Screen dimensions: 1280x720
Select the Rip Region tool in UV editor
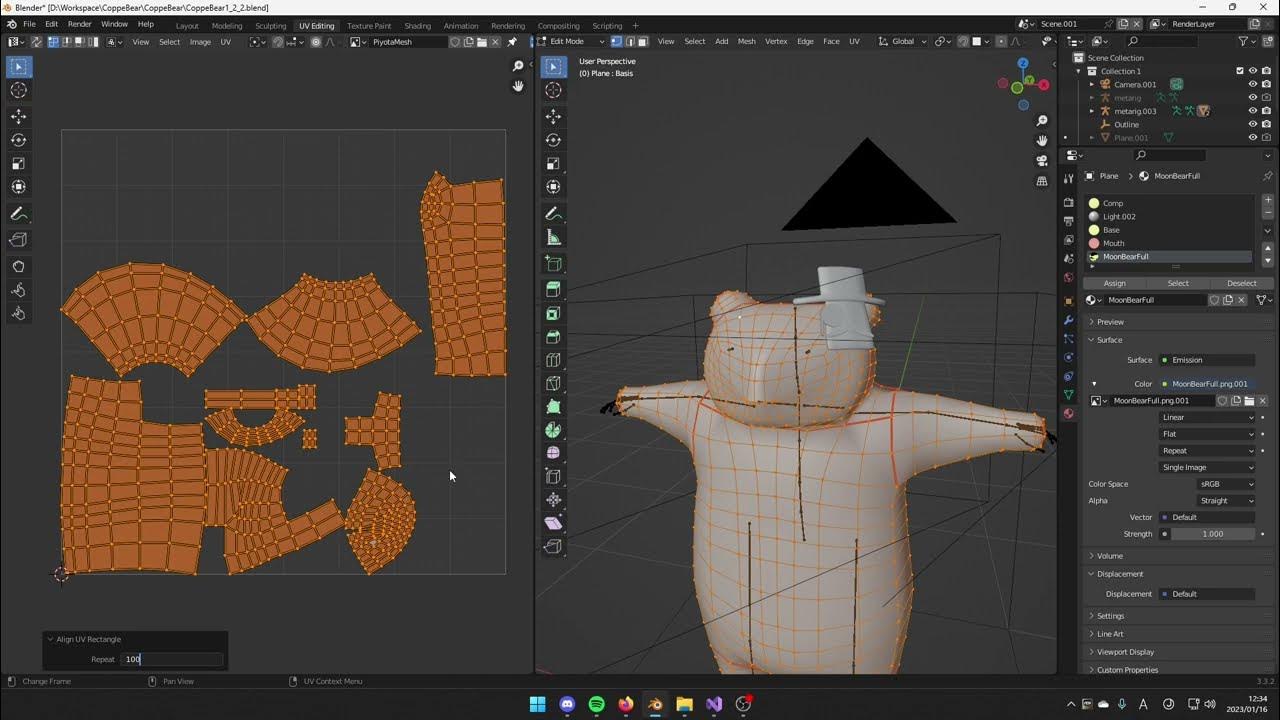coord(19,240)
